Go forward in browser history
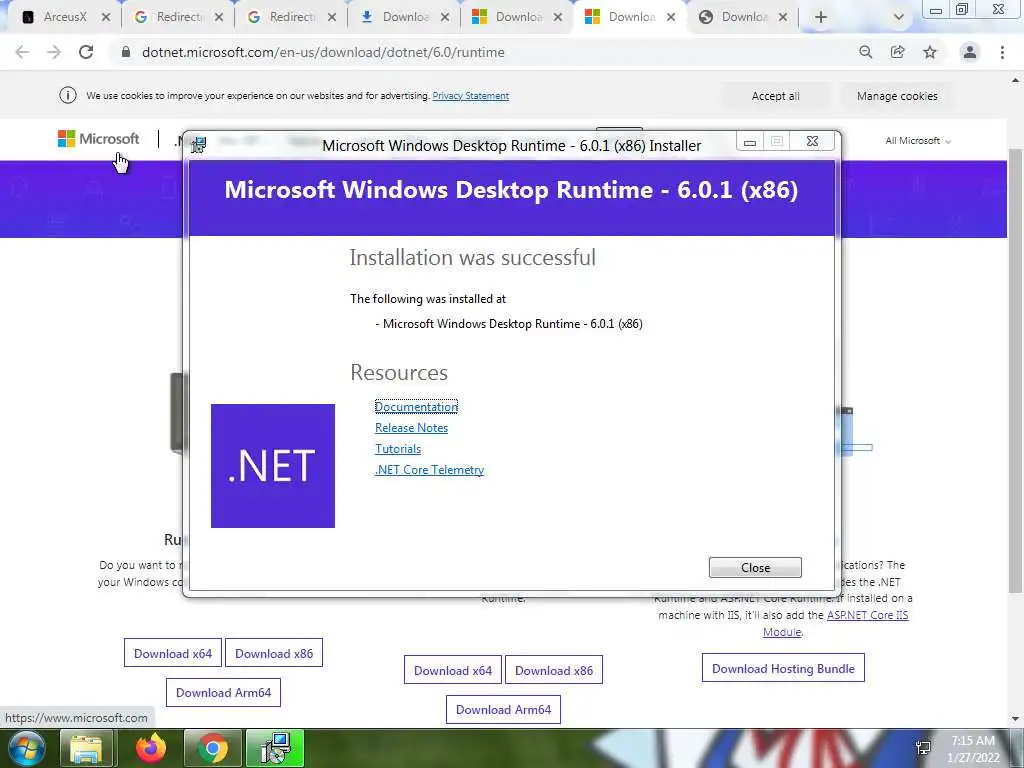This screenshot has height=768, width=1024. [x=54, y=52]
